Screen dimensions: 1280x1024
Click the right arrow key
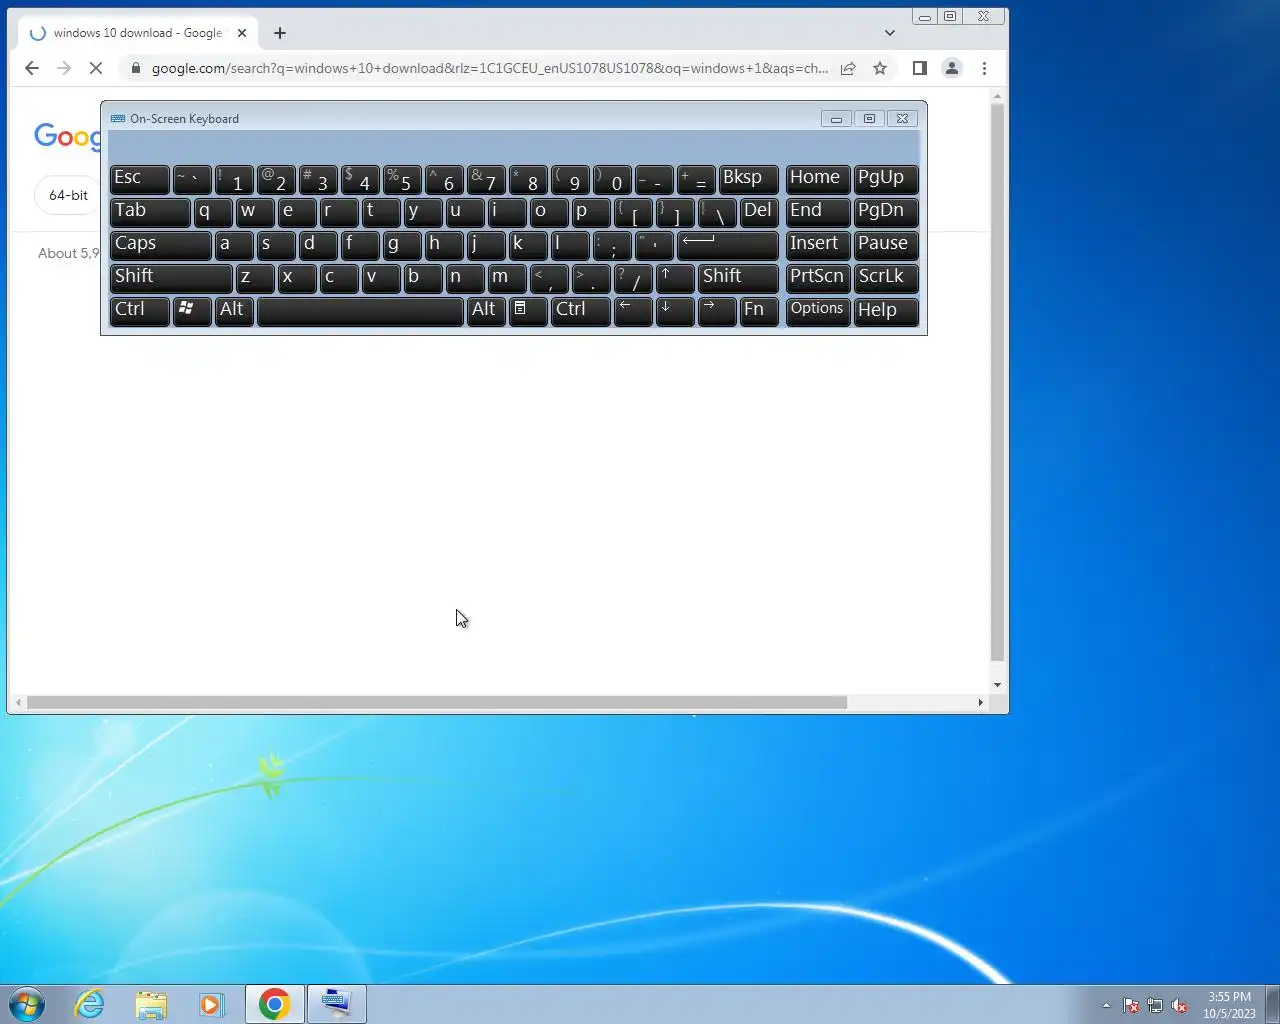(717, 311)
